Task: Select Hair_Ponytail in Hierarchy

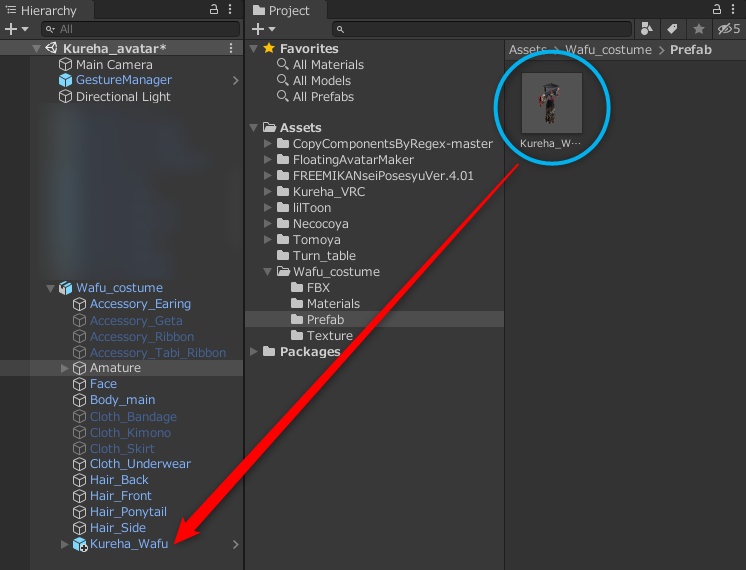Action: coord(128,511)
